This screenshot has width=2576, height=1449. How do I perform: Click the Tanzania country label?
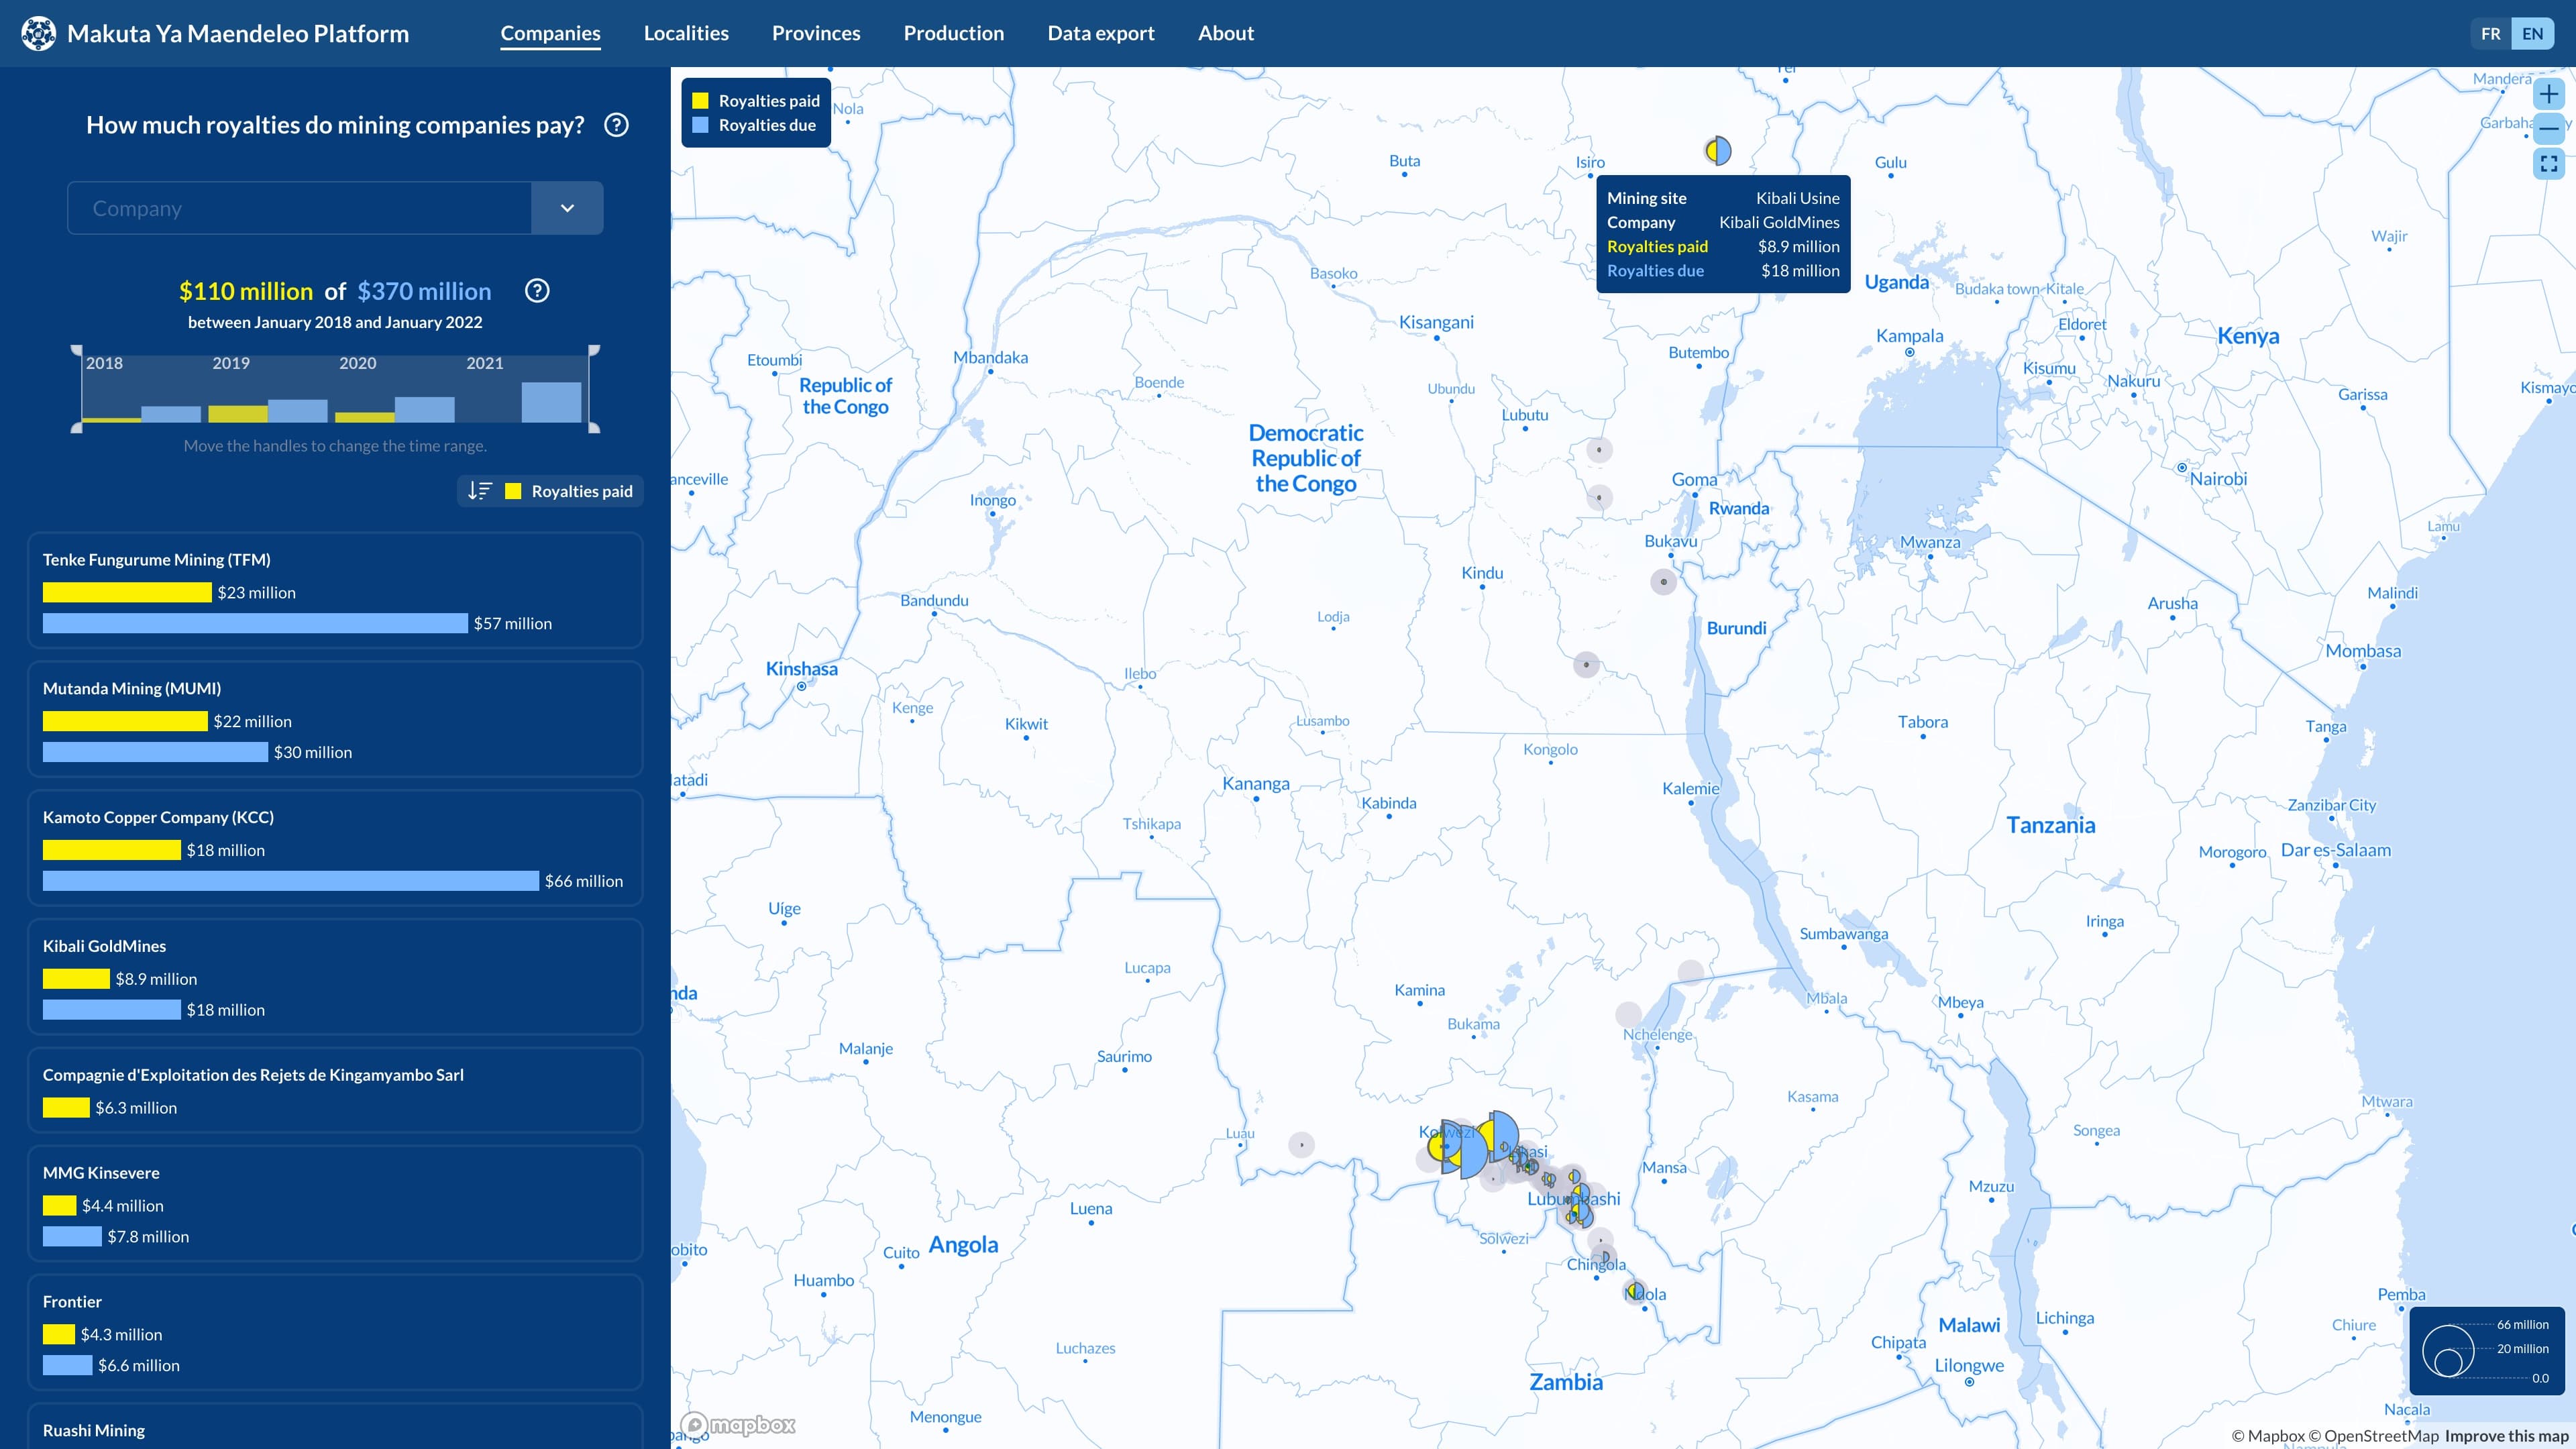[2050, 825]
